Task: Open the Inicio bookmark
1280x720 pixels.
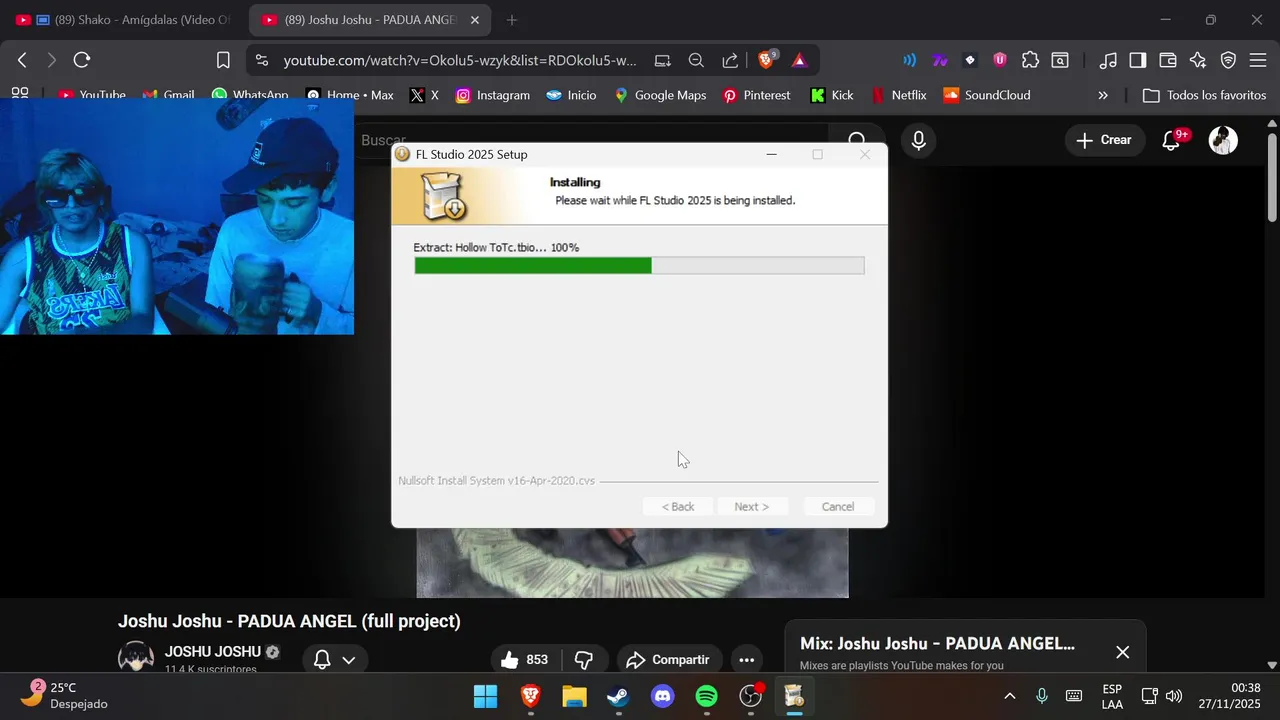Action: coord(571,95)
